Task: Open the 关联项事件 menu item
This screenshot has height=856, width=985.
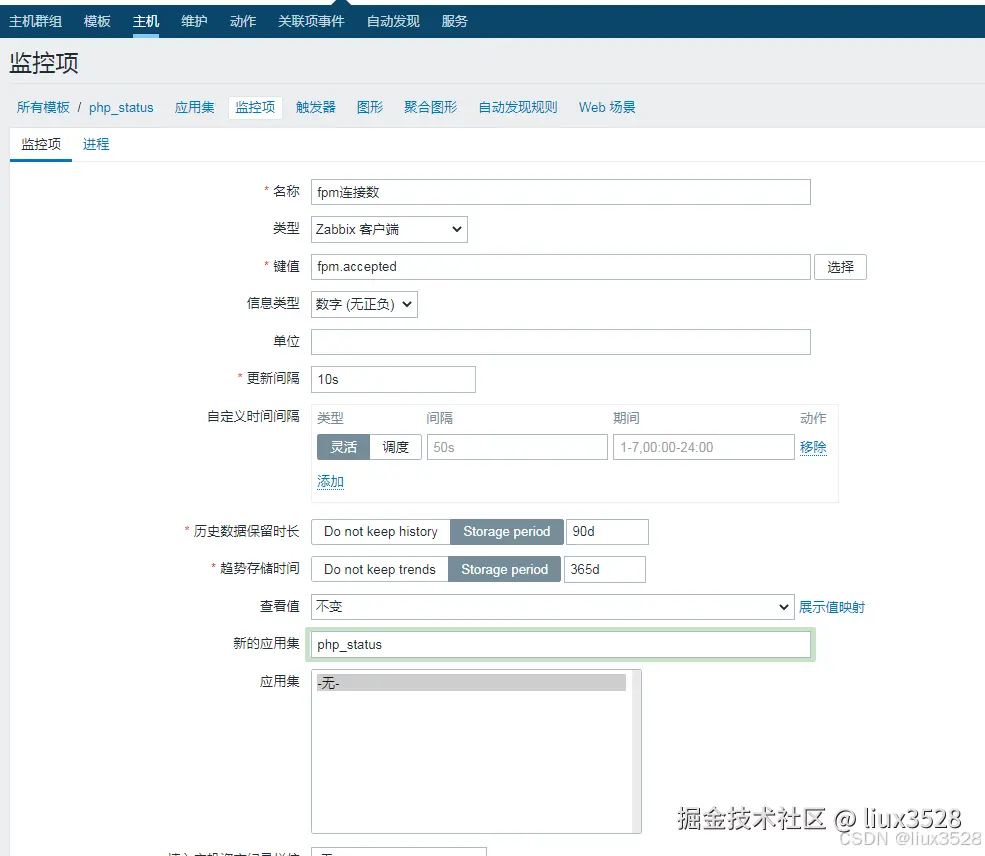Action: 311,21
